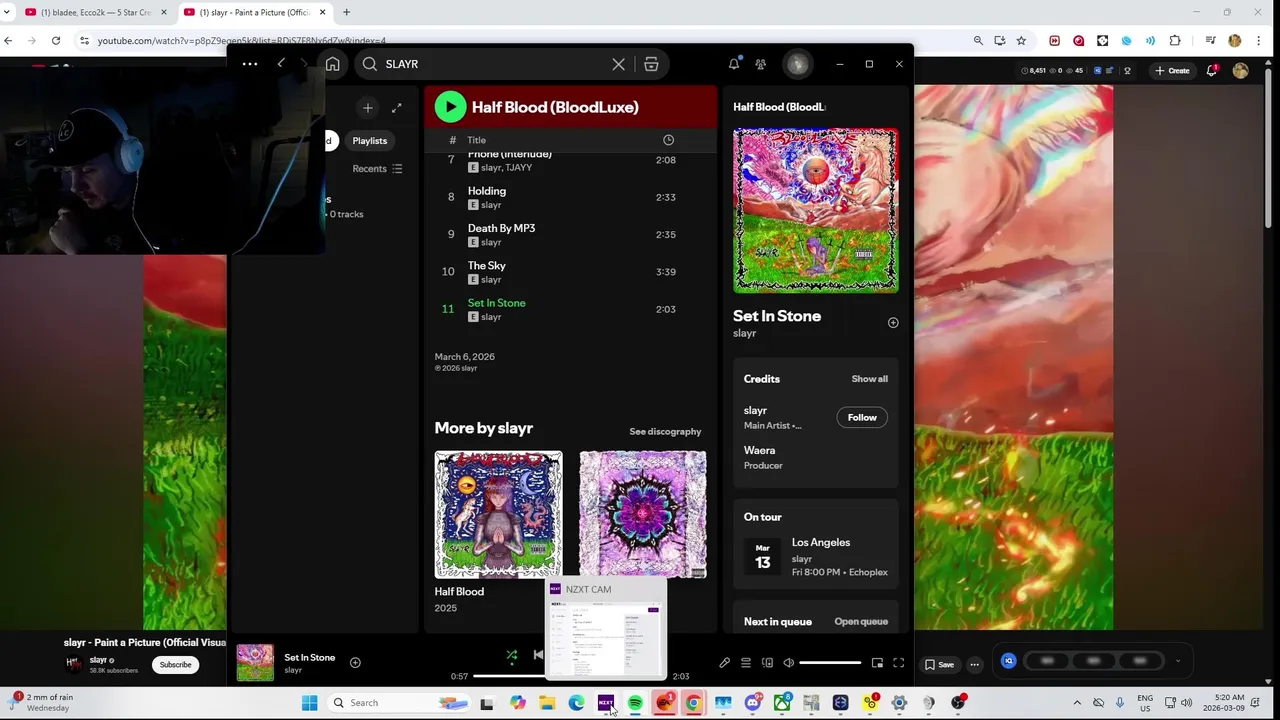Save the playing song with bar plus icon

pos(355,662)
